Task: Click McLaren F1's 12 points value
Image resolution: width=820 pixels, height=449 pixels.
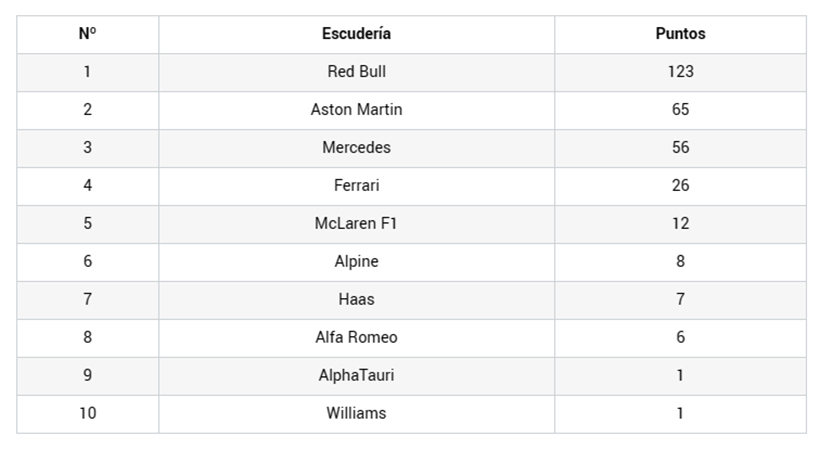Action: pyautogui.click(x=680, y=224)
